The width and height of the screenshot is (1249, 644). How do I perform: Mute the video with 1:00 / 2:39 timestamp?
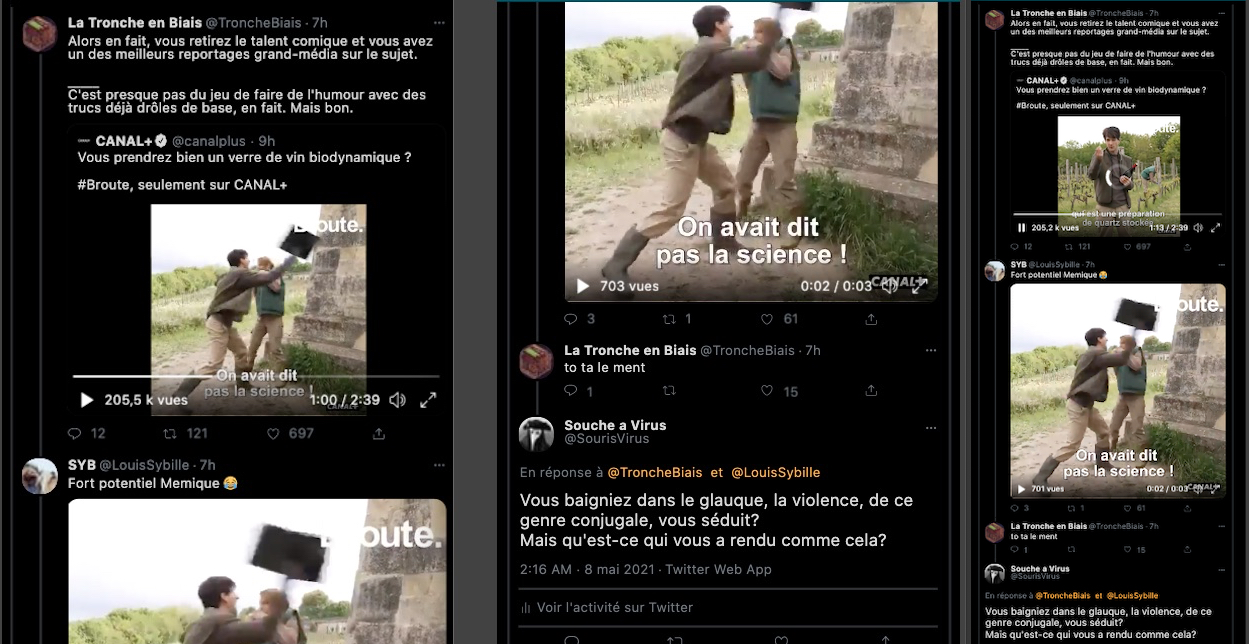click(x=397, y=400)
